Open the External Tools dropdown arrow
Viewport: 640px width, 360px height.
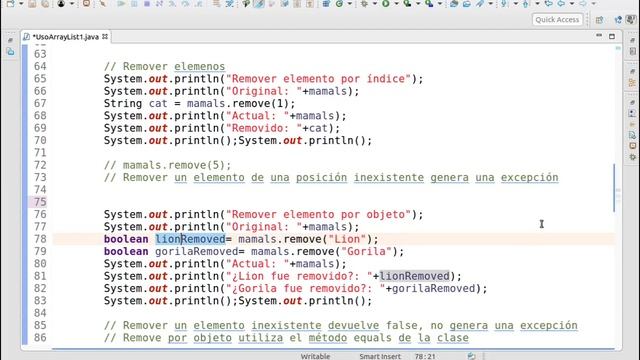(x=440, y=4)
